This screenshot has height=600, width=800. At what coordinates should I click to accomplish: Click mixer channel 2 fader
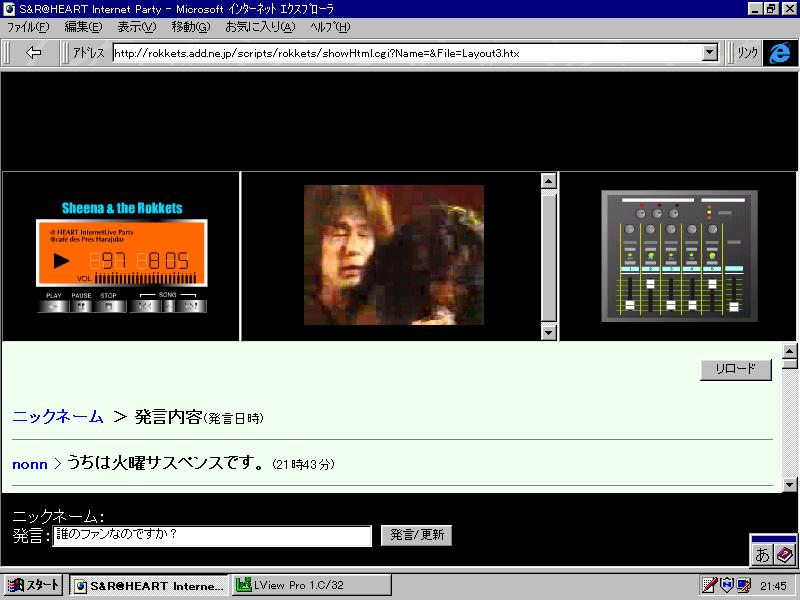point(651,284)
